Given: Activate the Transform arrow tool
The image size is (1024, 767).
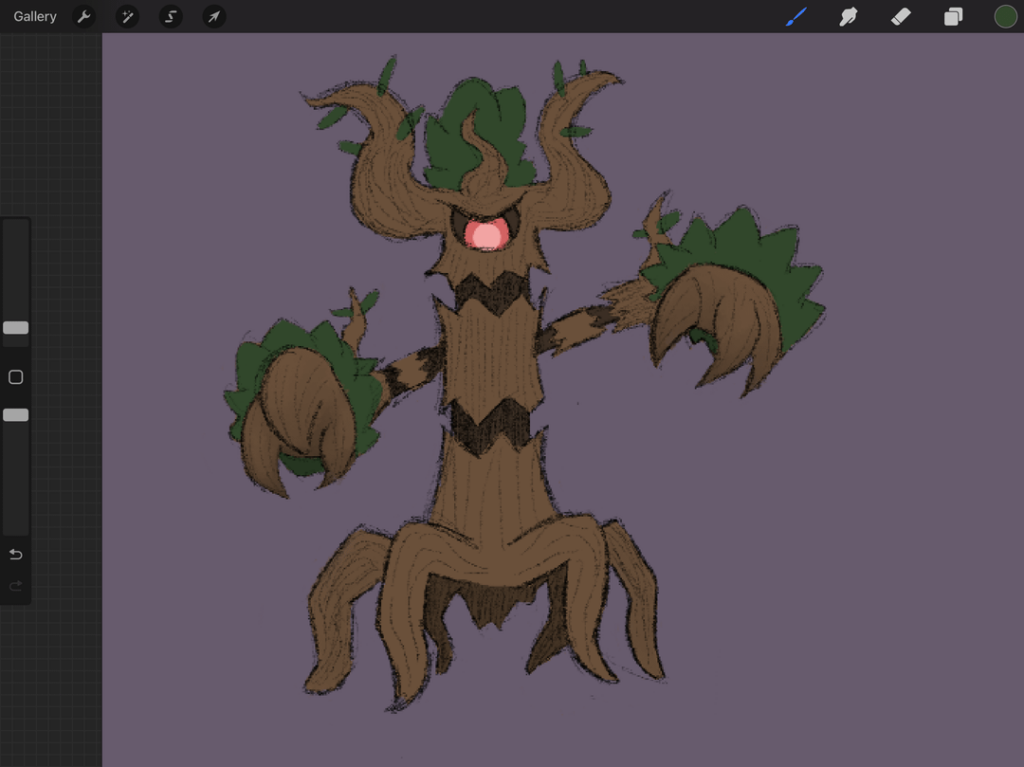Looking at the screenshot, I should tap(214, 16).
